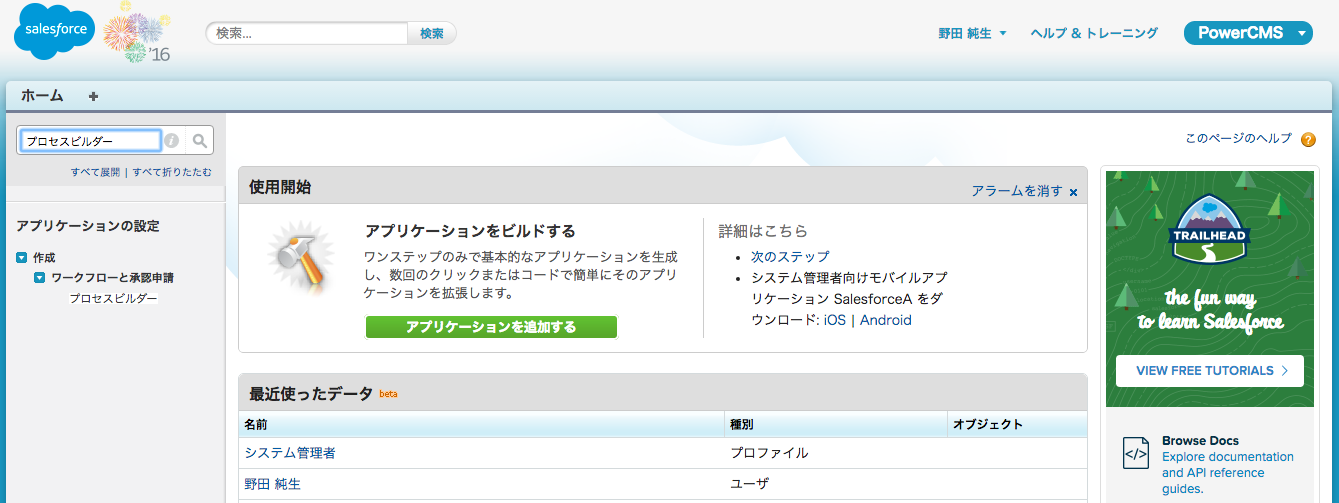Open the ホーム tab

click(x=42, y=96)
